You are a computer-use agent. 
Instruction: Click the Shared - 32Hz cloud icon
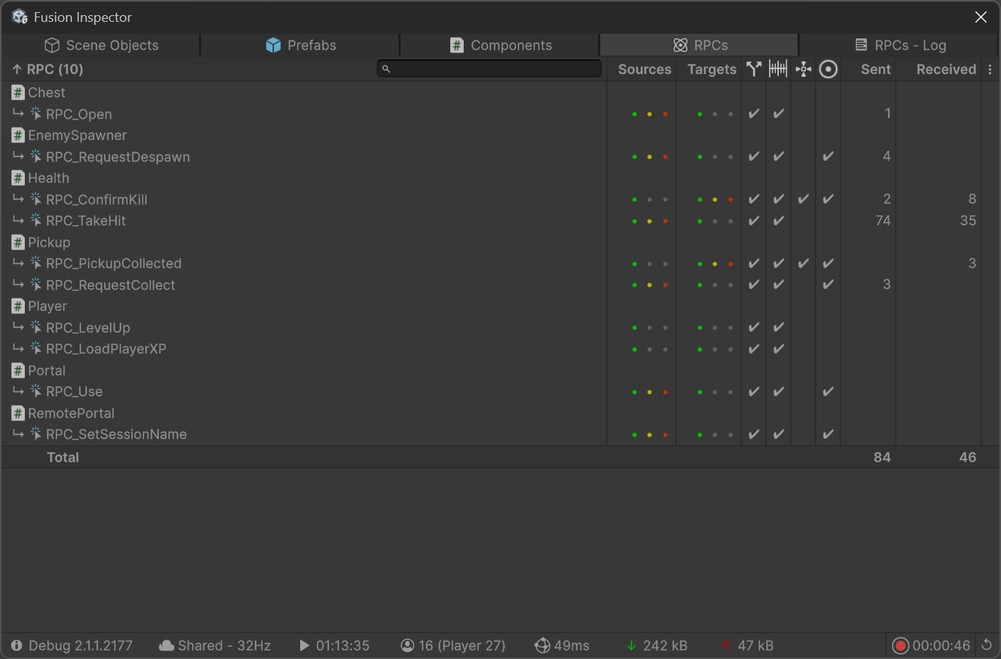[167, 646]
